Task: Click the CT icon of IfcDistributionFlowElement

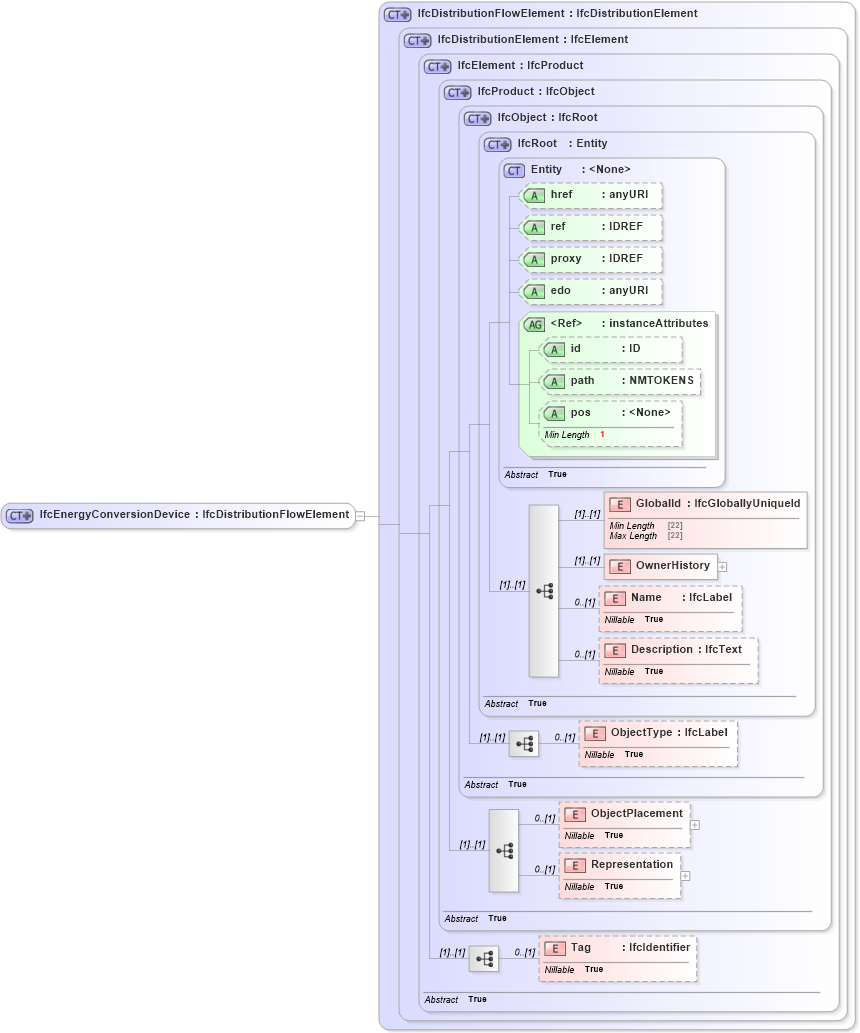Action: 397,14
